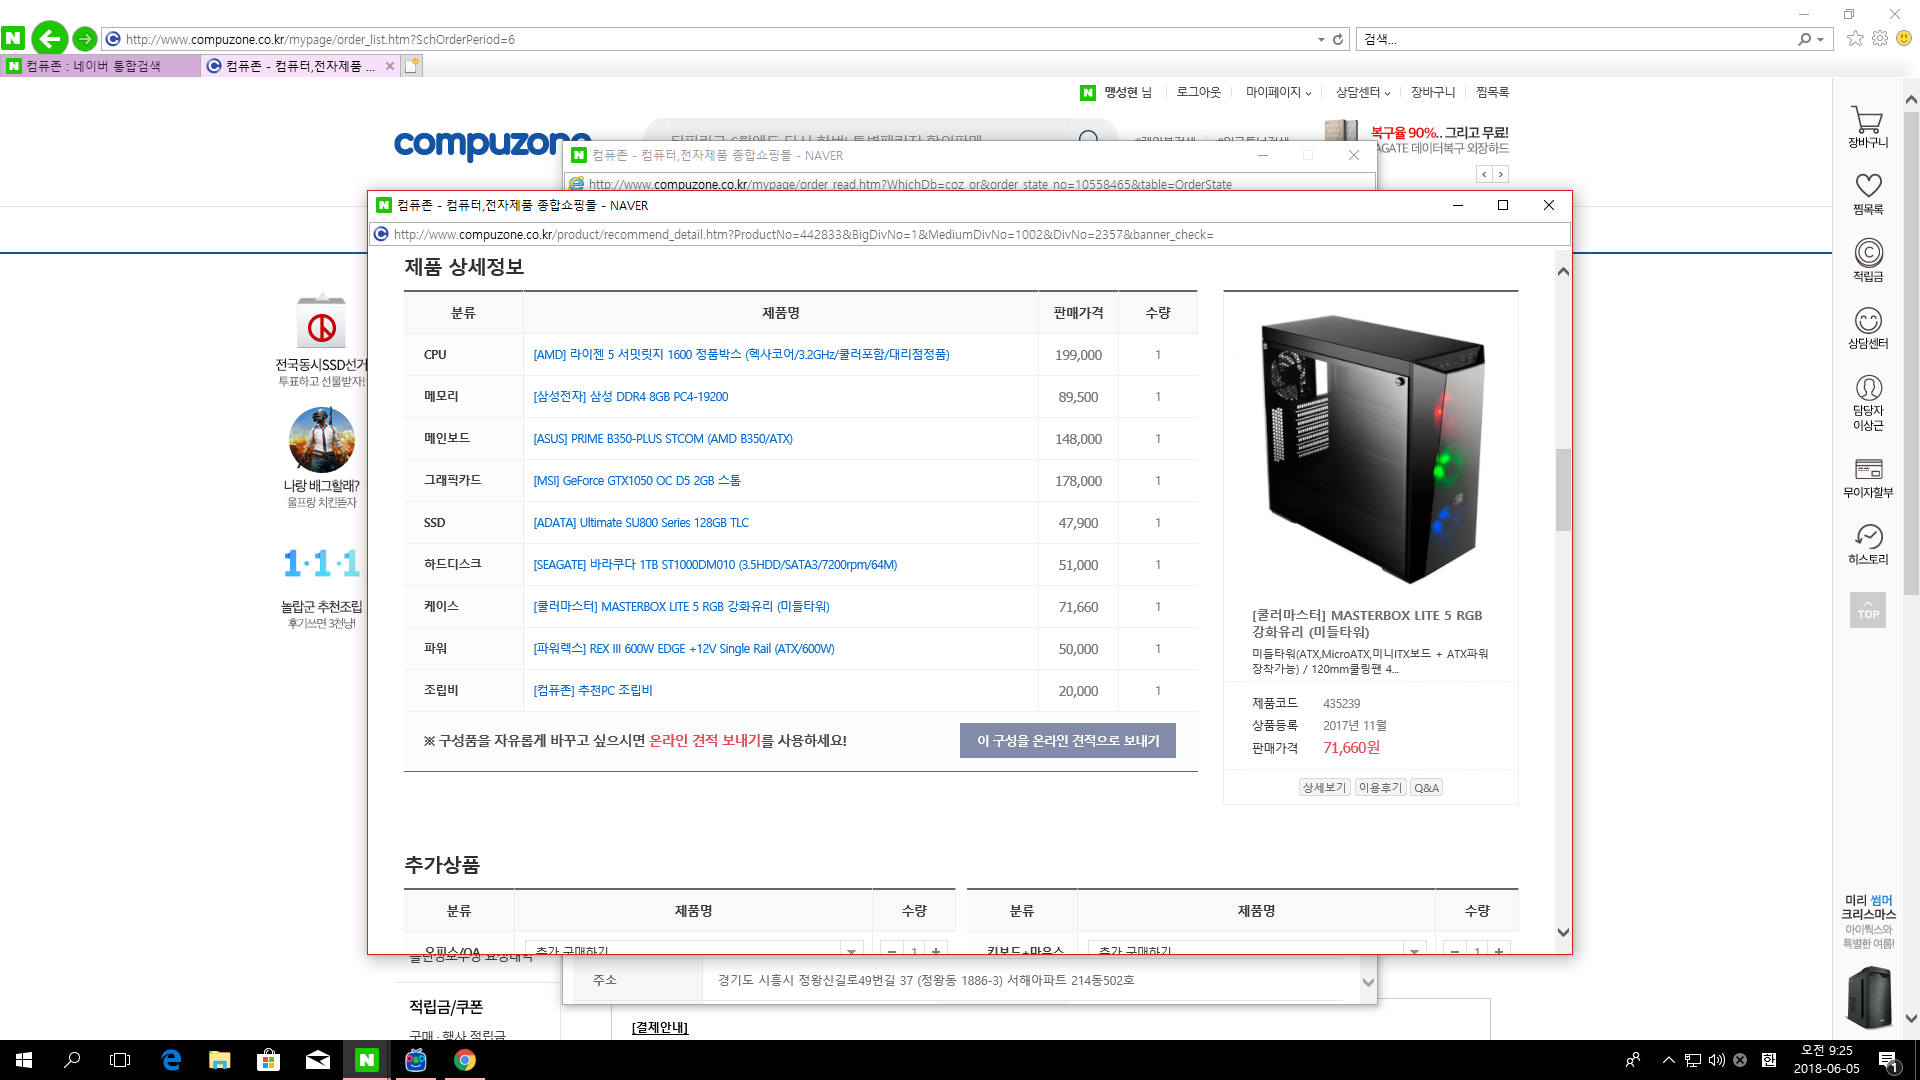
Task: Open the 장바구니 cart icon in sidebar
Action: click(x=1867, y=125)
